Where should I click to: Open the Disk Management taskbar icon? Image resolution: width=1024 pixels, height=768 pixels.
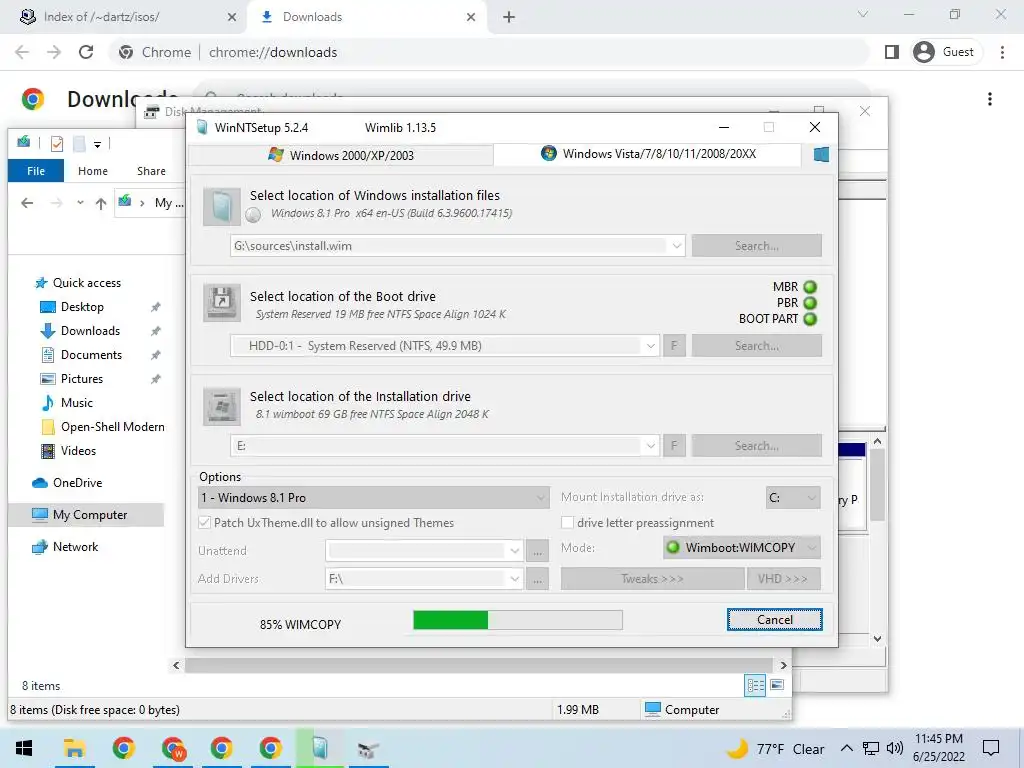(368, 748)
